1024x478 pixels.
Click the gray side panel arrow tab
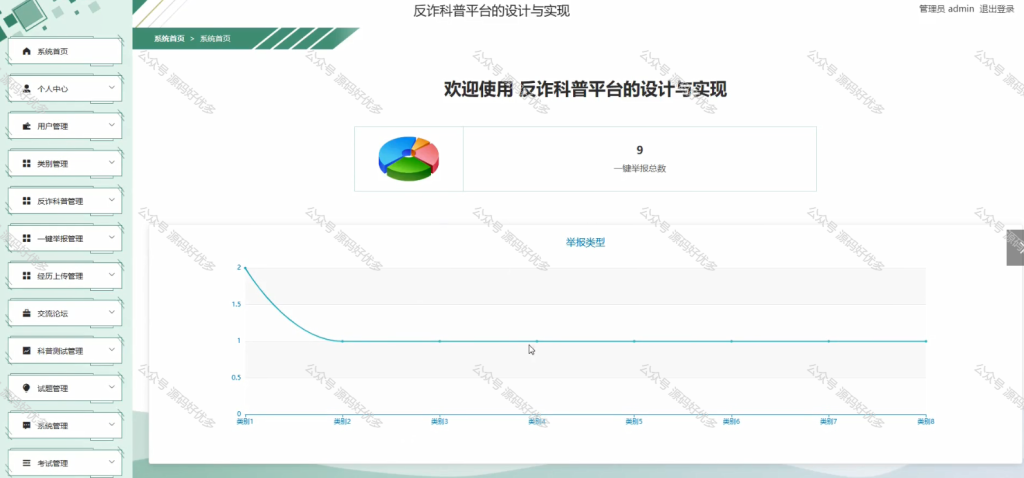point(1015,247)
